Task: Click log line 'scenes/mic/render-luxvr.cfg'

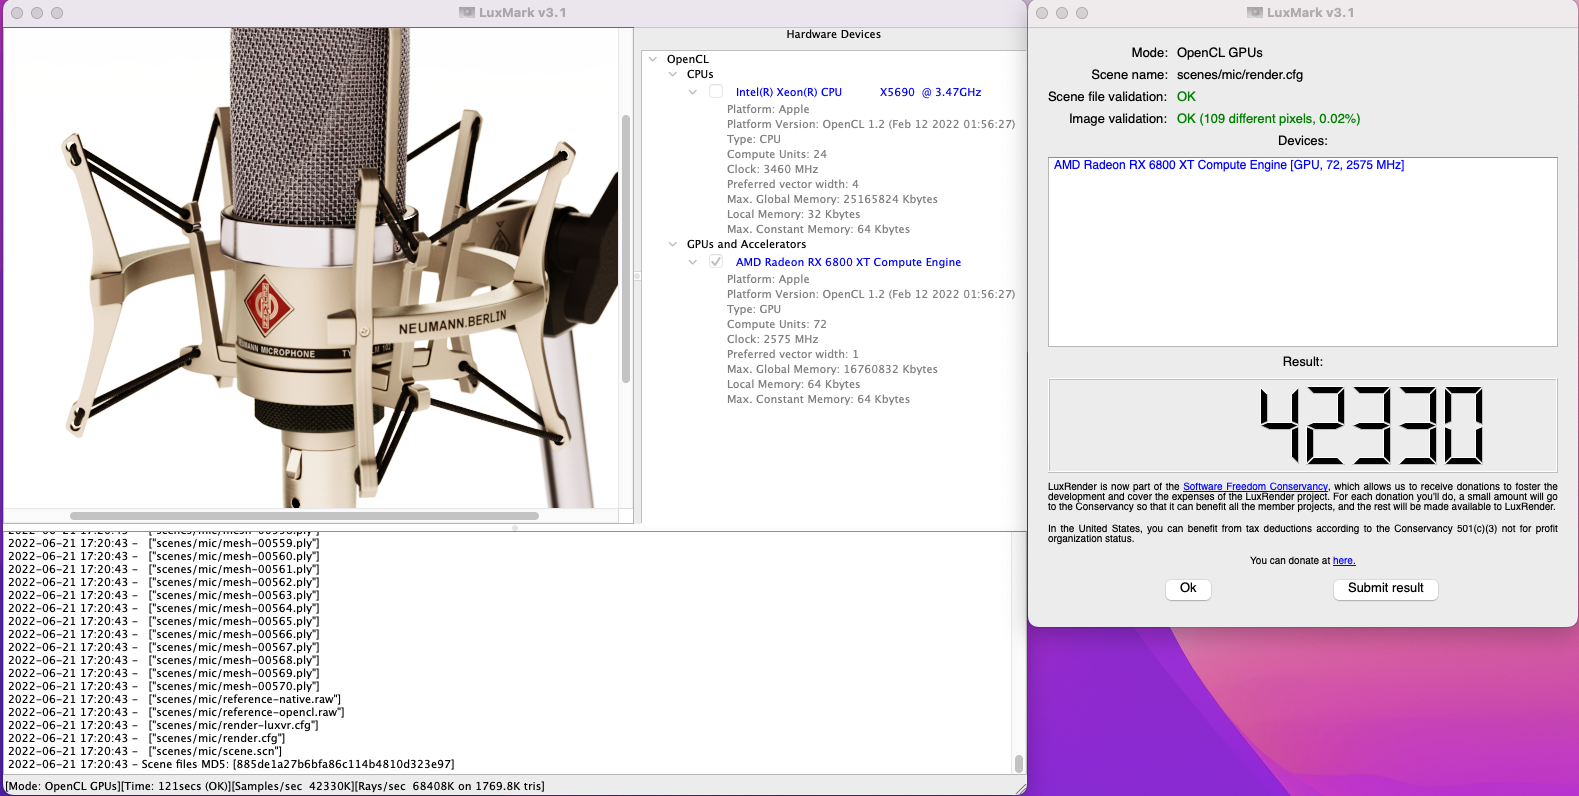Action: (x=162, y=725)
